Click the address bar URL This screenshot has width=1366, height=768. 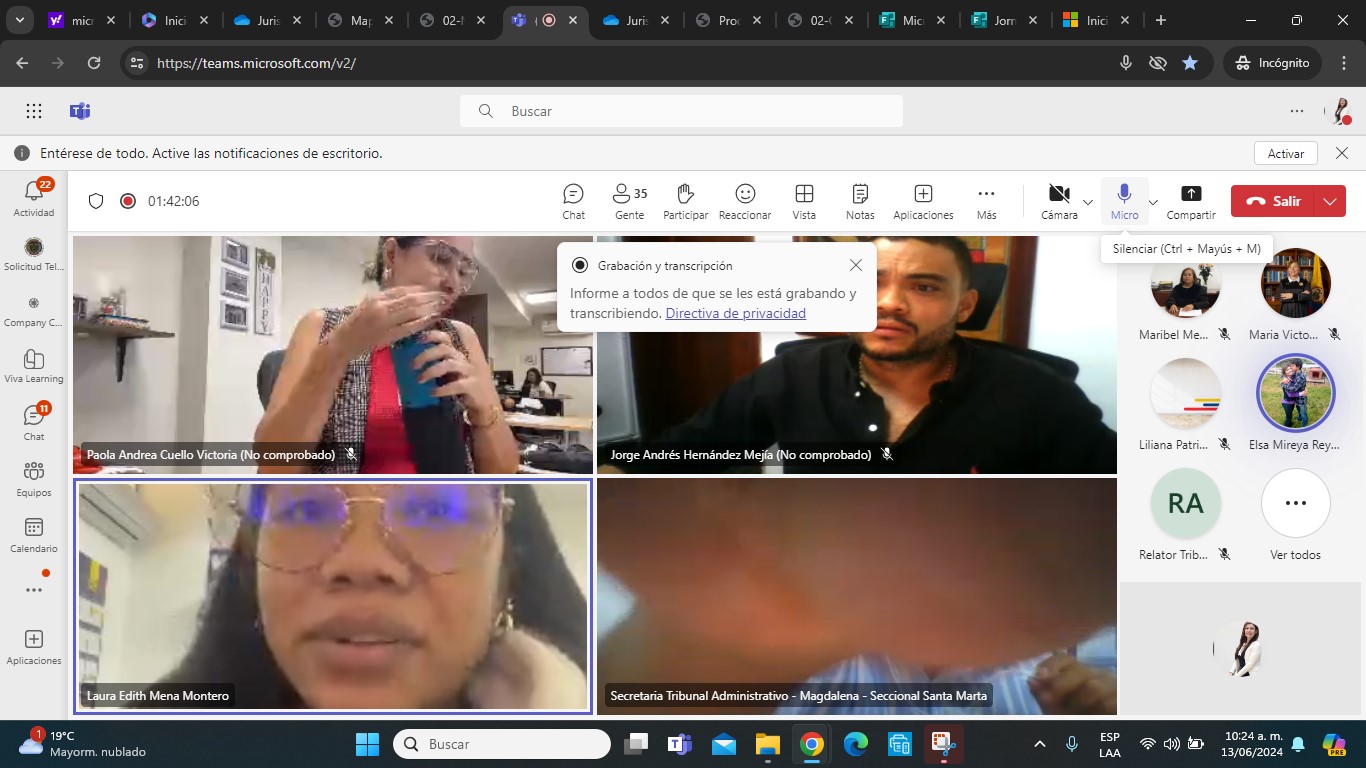pyautogui.click(x=256, y=63)
